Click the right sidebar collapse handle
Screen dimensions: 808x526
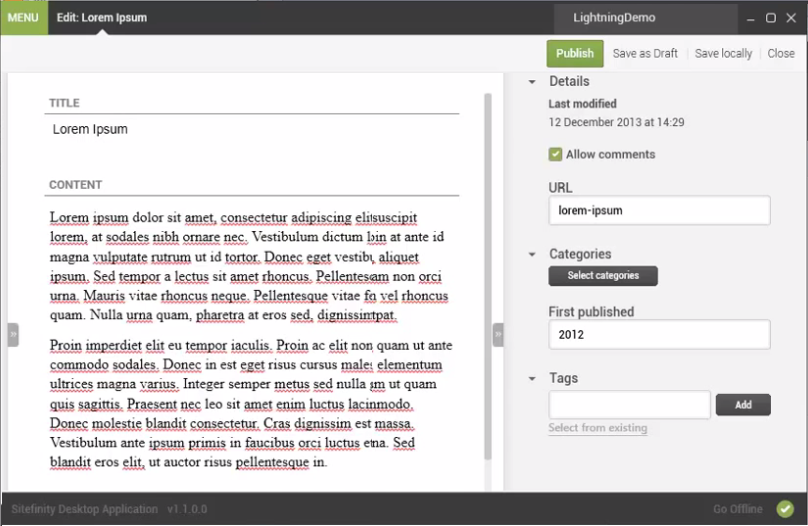point(498,334)
